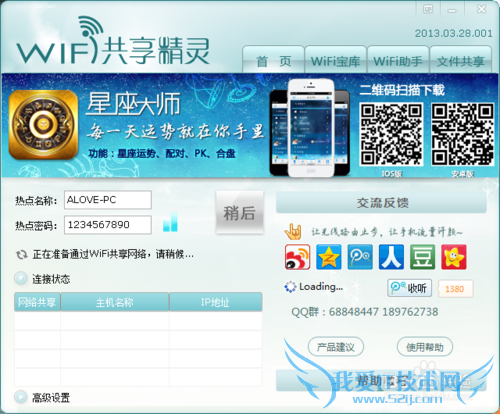Screen dimensions: 500x414
Task: Switch to the 文件共享 tab
Action: [x=461, y=60]
